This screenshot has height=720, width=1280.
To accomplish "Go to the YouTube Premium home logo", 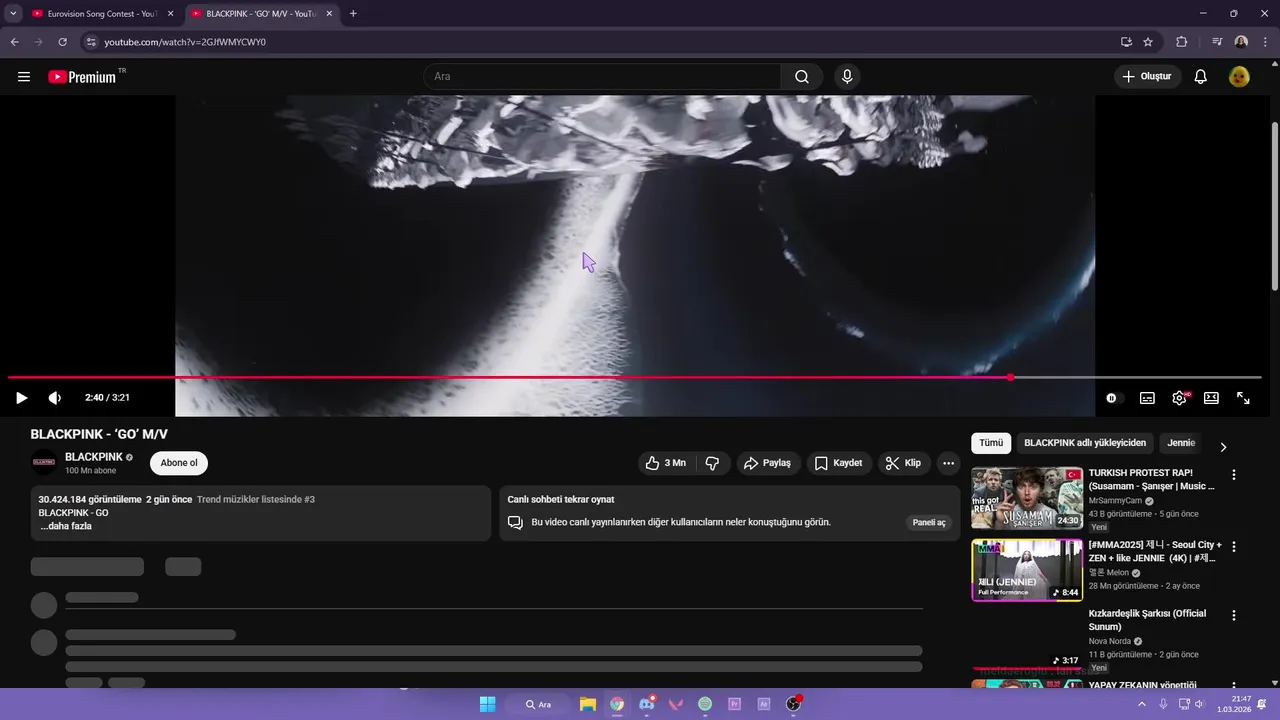I will (82, 77).
